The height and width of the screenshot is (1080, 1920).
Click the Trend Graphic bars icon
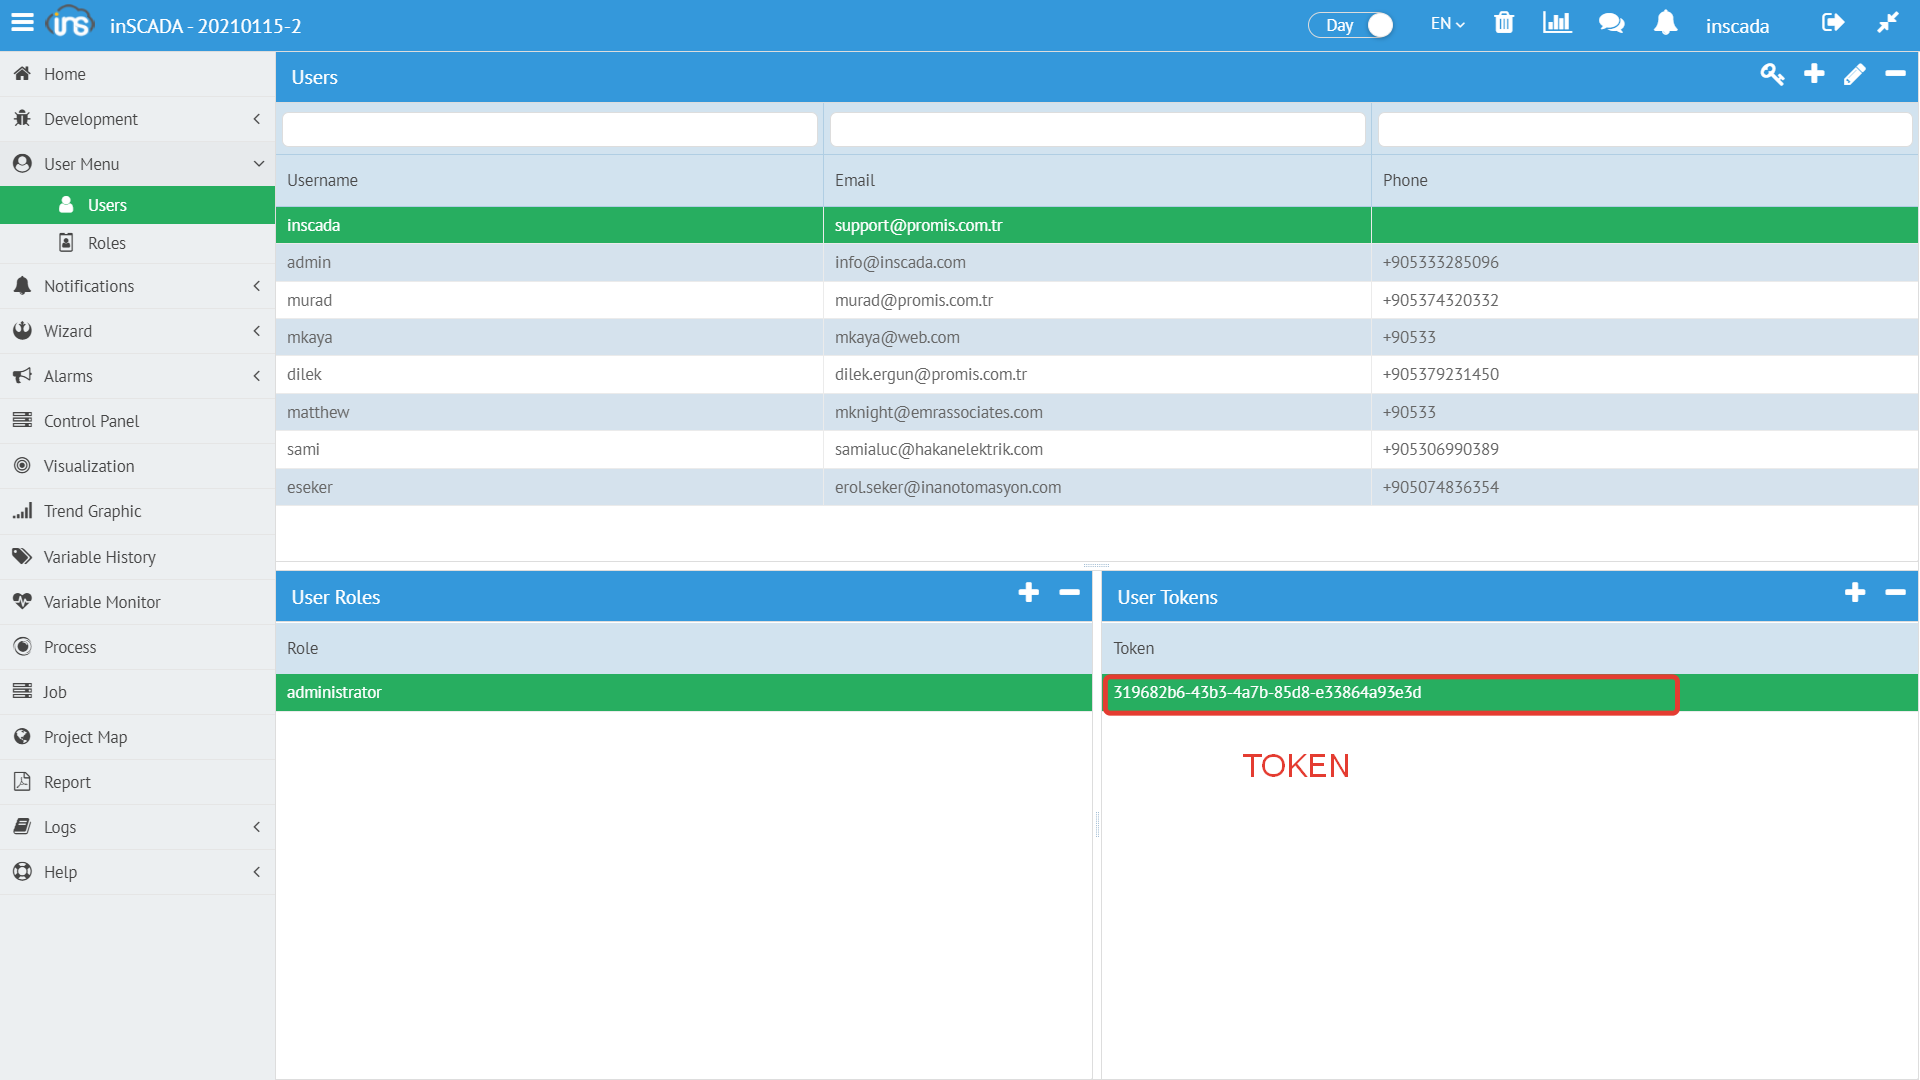pos(22,511)
